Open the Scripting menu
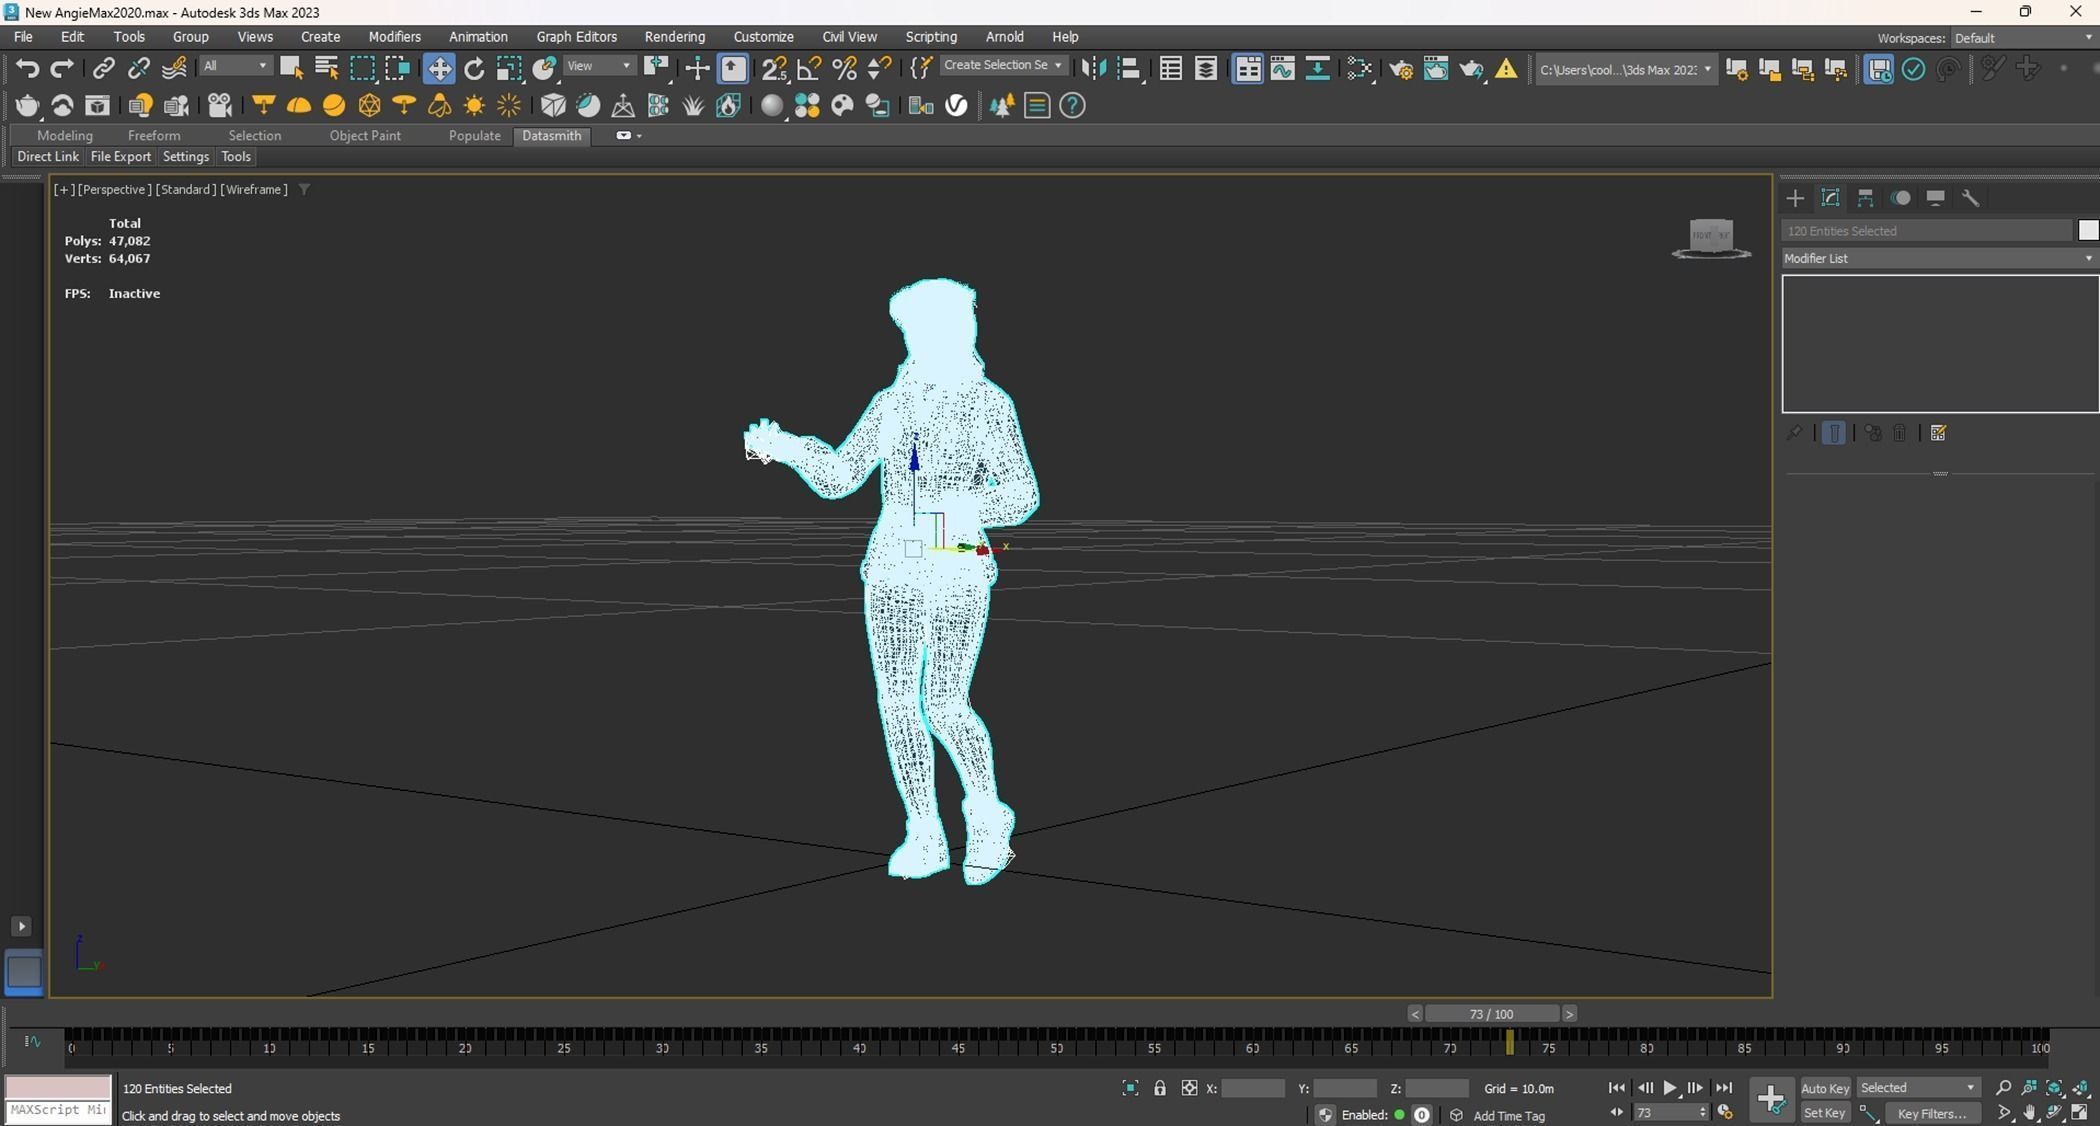The height and width of the screenshot is (1126, 2100). tap(931, 37)
